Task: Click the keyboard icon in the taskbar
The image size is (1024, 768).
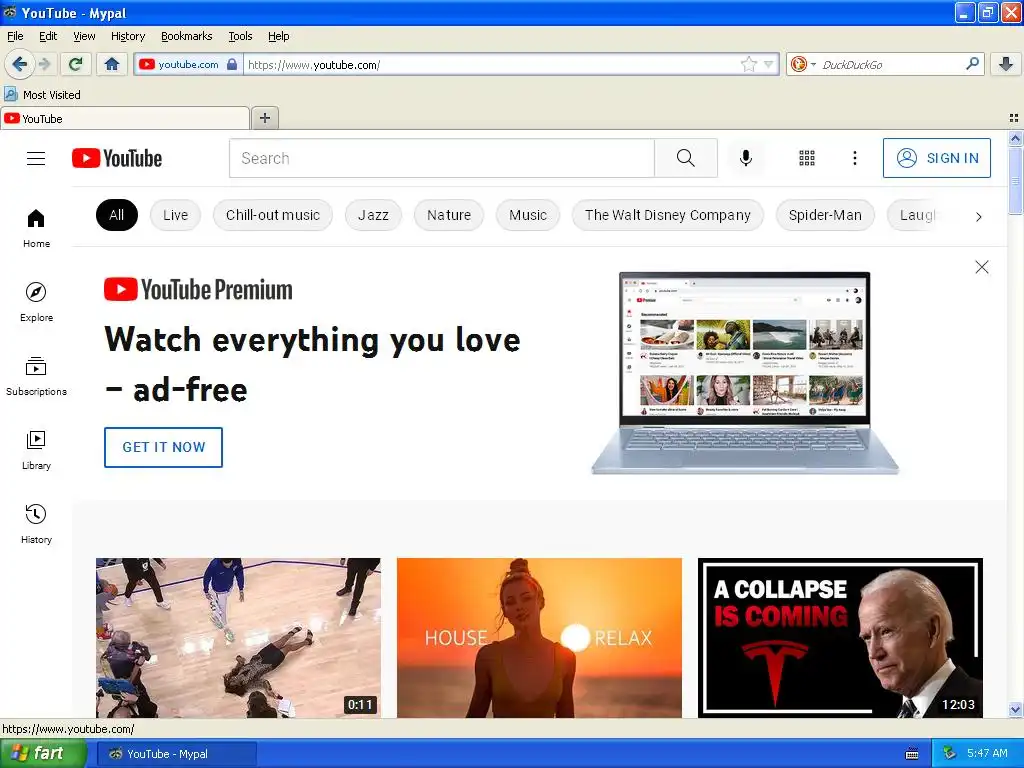Action: [x=912, y=754]
